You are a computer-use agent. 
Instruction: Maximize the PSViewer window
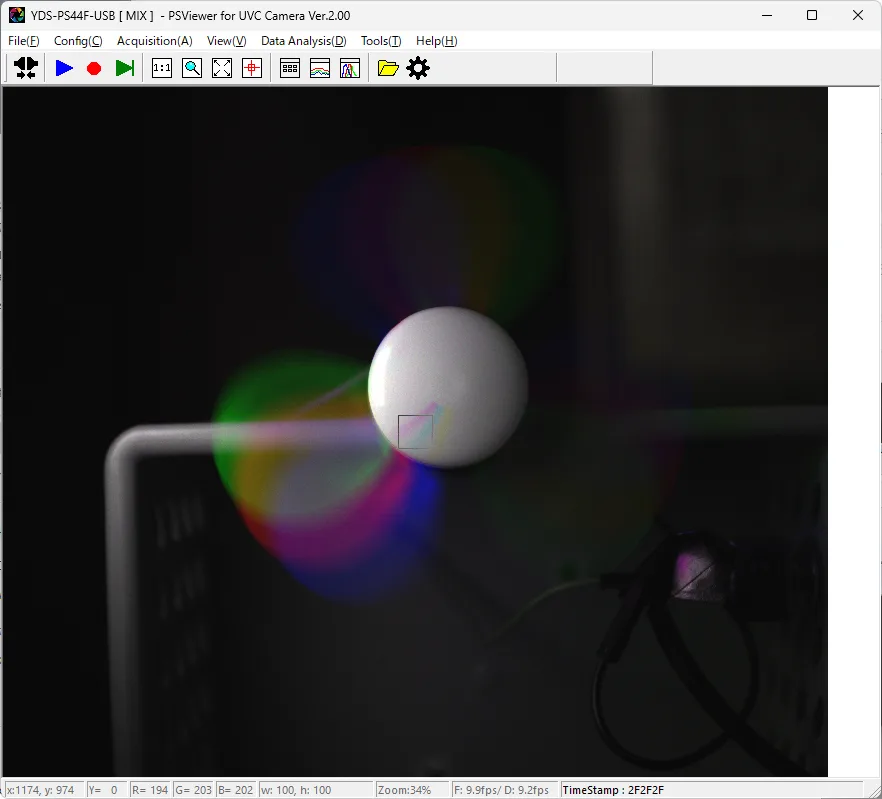click(x=812, y=15)
